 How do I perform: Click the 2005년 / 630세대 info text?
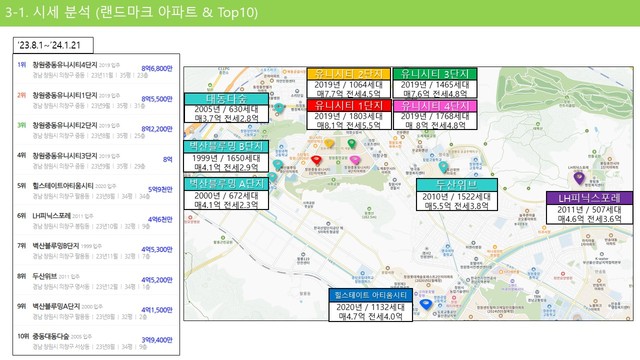tap(227, 109)
